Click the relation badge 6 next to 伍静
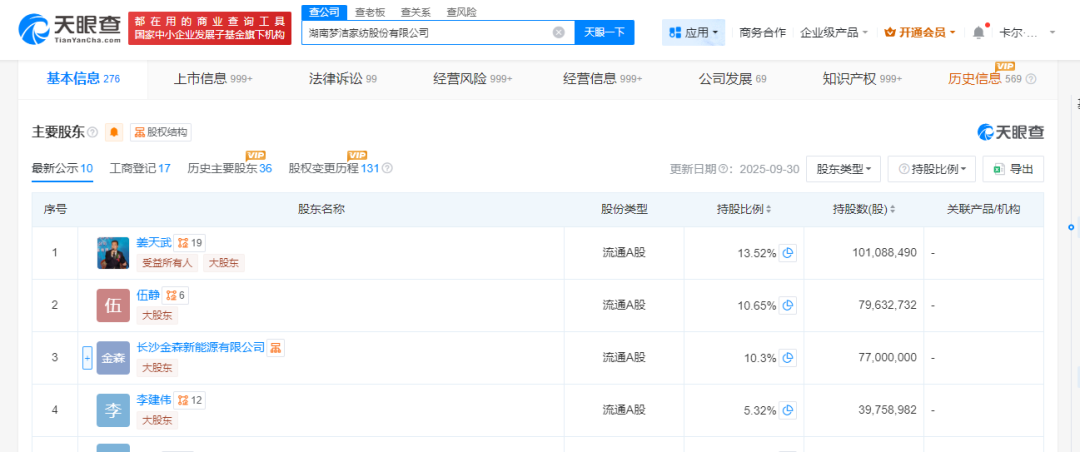1080x452 pixels. [175, 295]
